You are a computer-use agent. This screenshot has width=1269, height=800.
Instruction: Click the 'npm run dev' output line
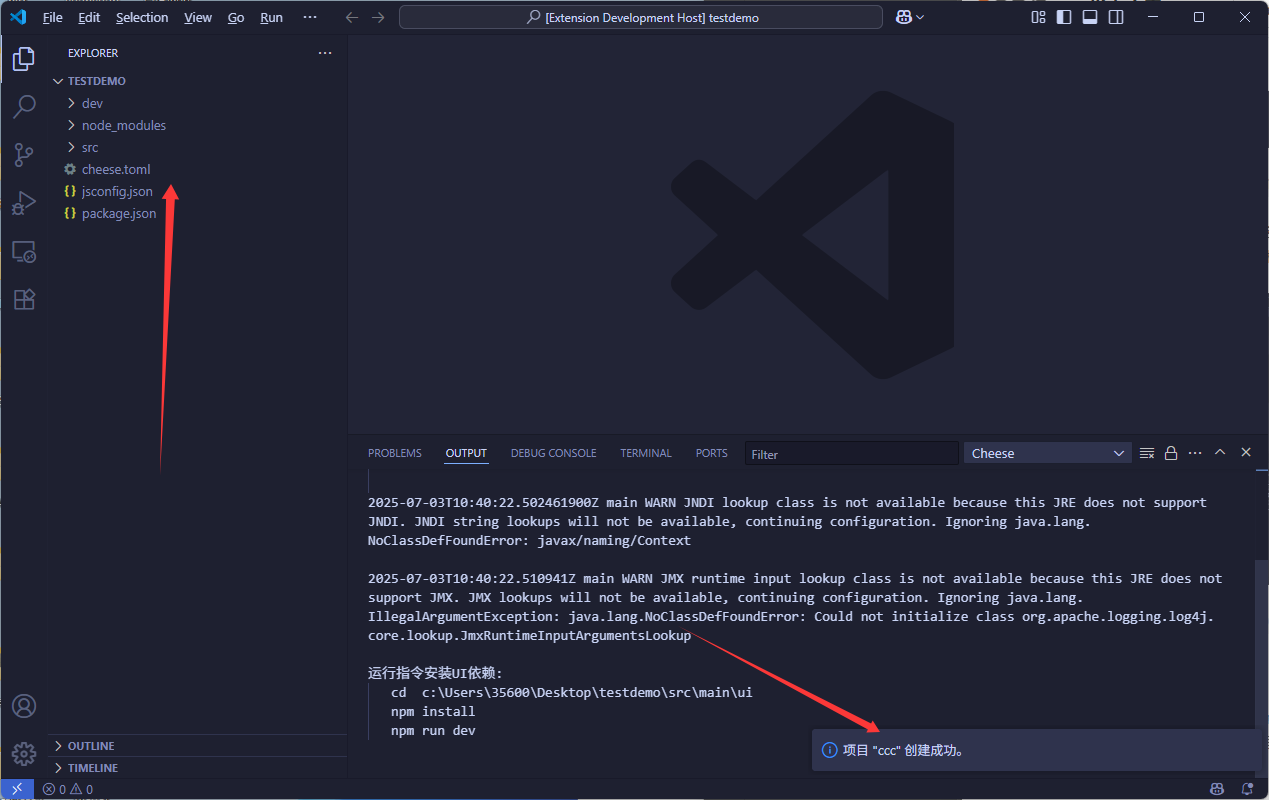tap(433, 731)
